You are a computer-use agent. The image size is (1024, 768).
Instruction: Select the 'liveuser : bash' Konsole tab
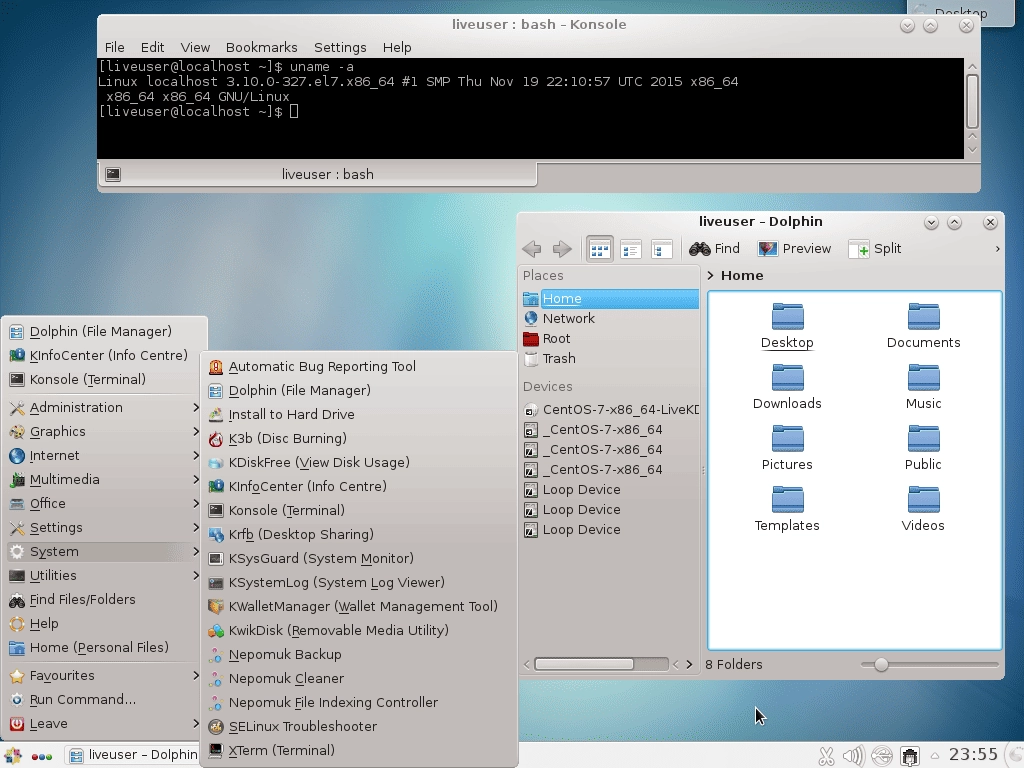tap(317, 174)
